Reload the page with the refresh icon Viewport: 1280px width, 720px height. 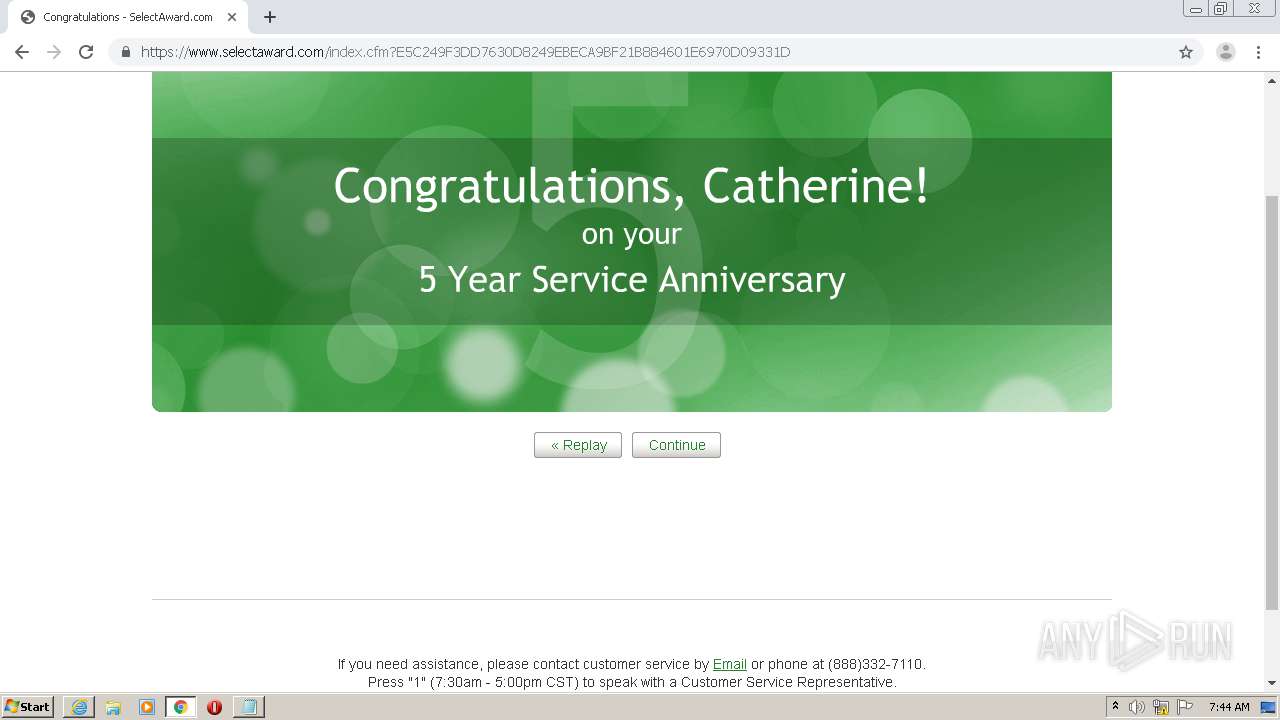(86, 52)
